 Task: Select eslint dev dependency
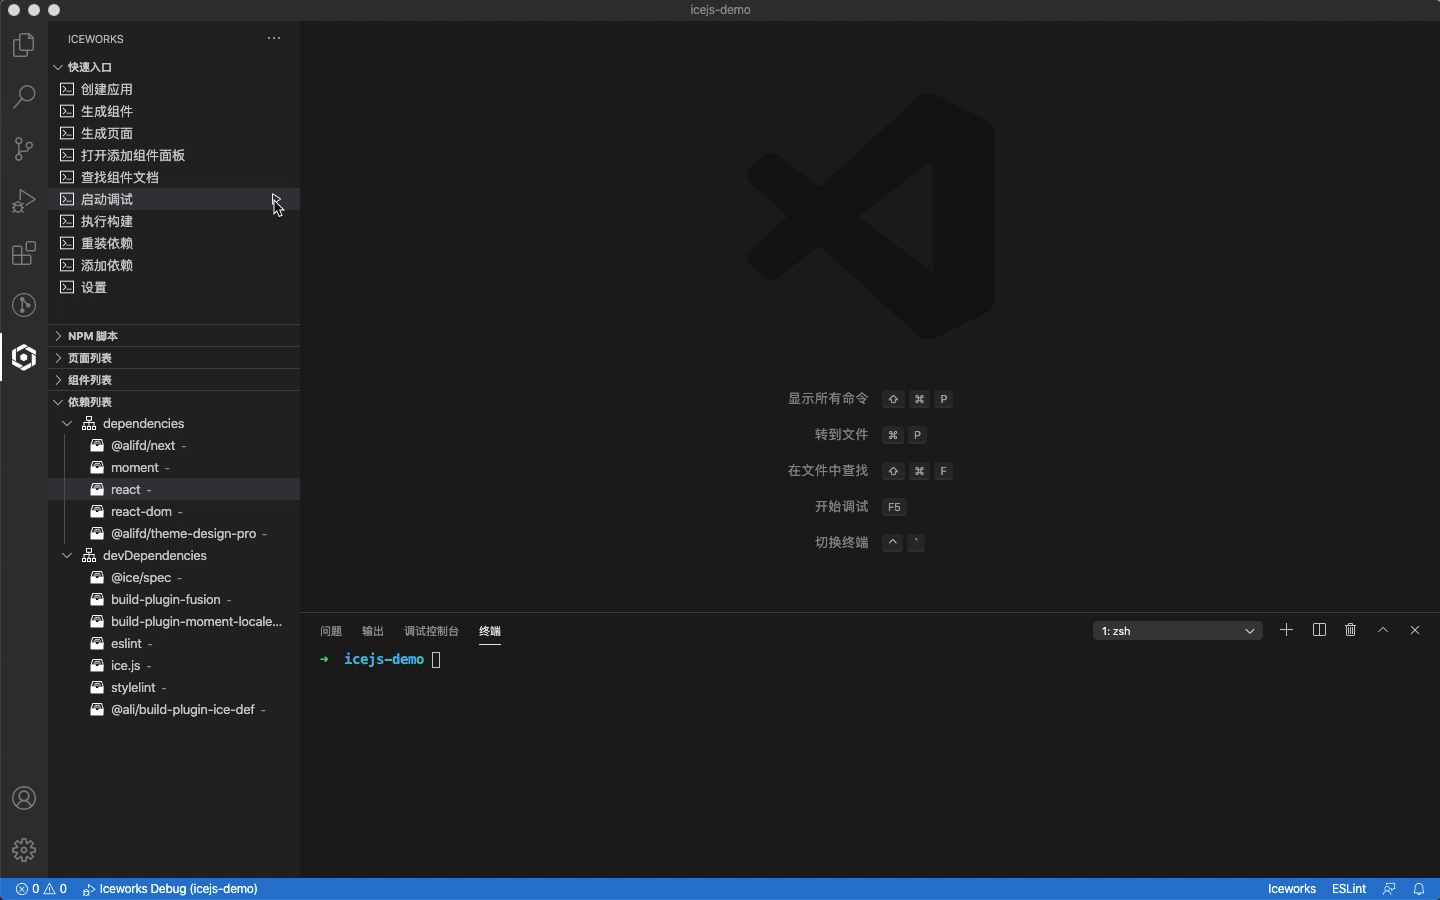[x=174, y=644]
